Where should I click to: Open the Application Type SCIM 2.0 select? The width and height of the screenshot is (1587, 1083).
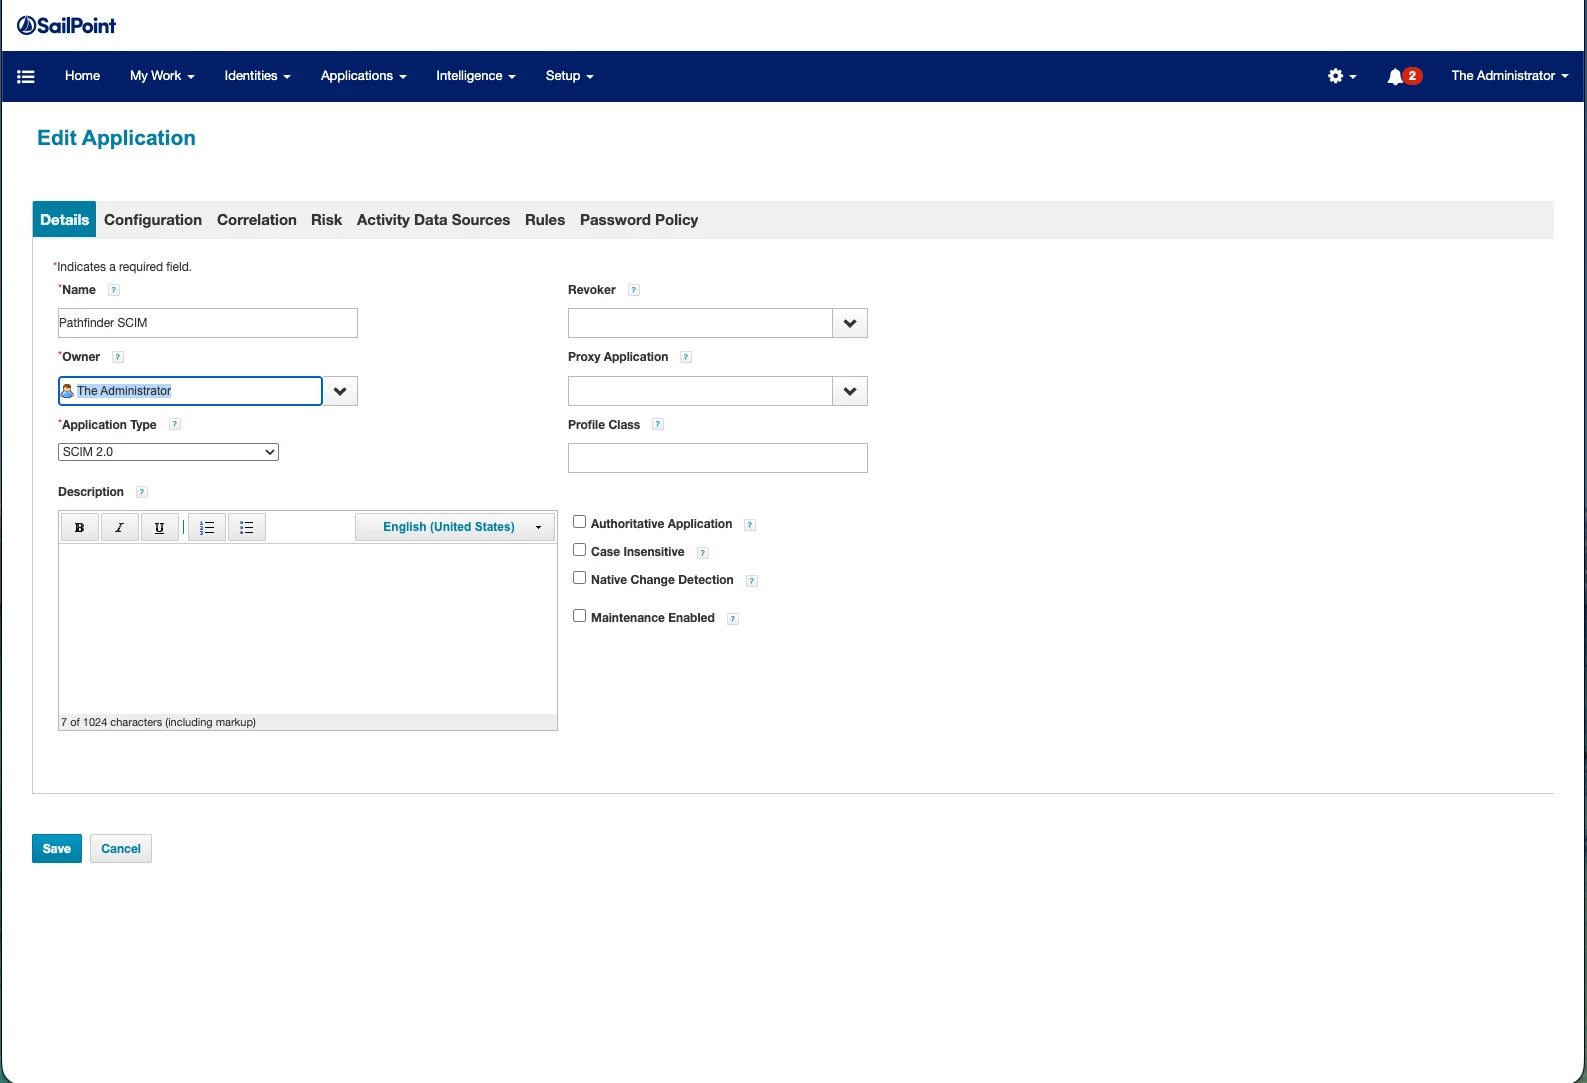coord(168,452)
